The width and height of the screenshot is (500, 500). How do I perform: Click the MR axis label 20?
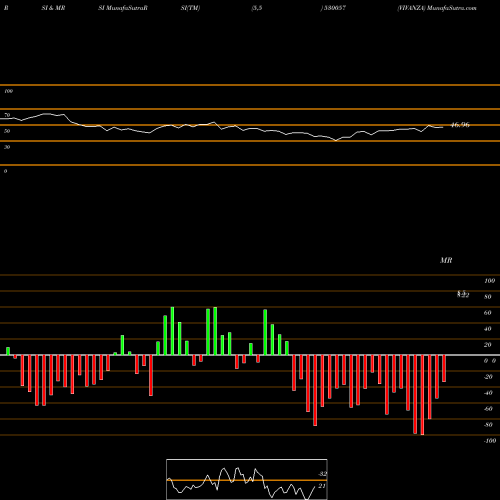tap(488, 345)
